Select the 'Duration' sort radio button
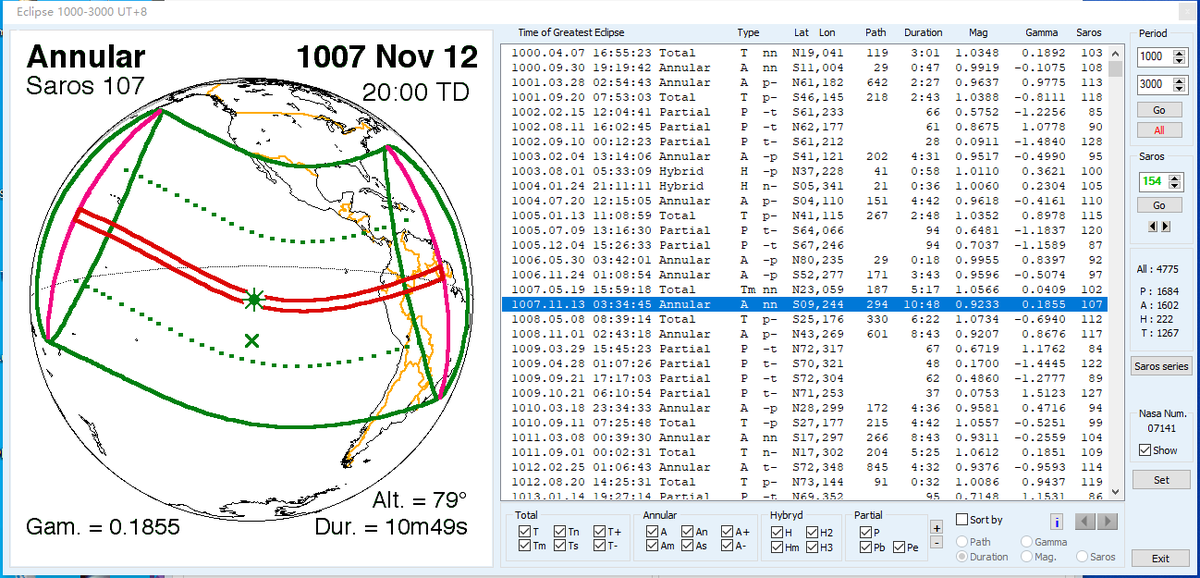 pyautogui.click(x=962, y=556)
